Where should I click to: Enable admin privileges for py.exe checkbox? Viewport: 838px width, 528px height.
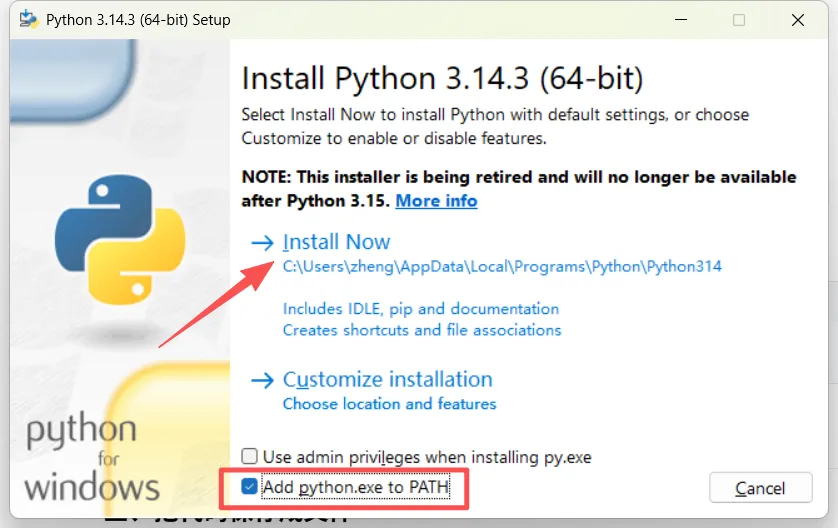pos(249,456)
